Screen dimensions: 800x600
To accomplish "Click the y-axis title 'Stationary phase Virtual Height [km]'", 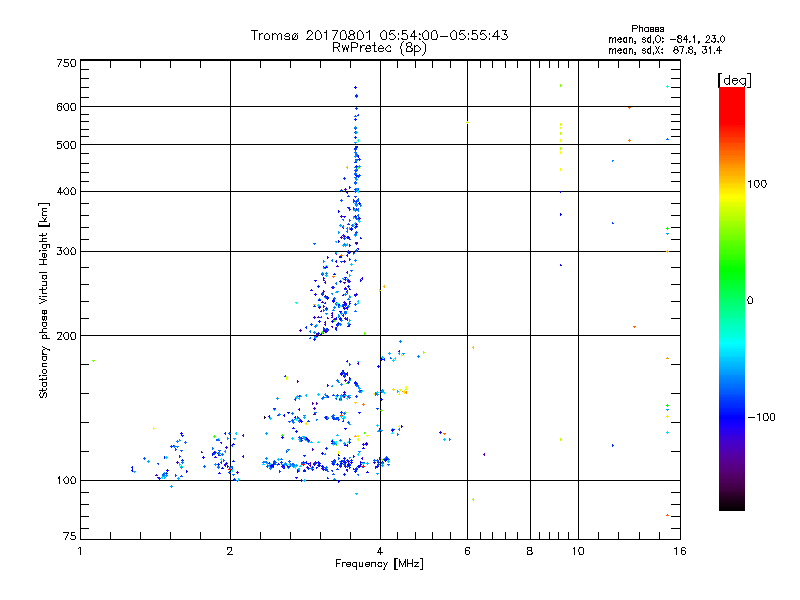I will (43, 301).
